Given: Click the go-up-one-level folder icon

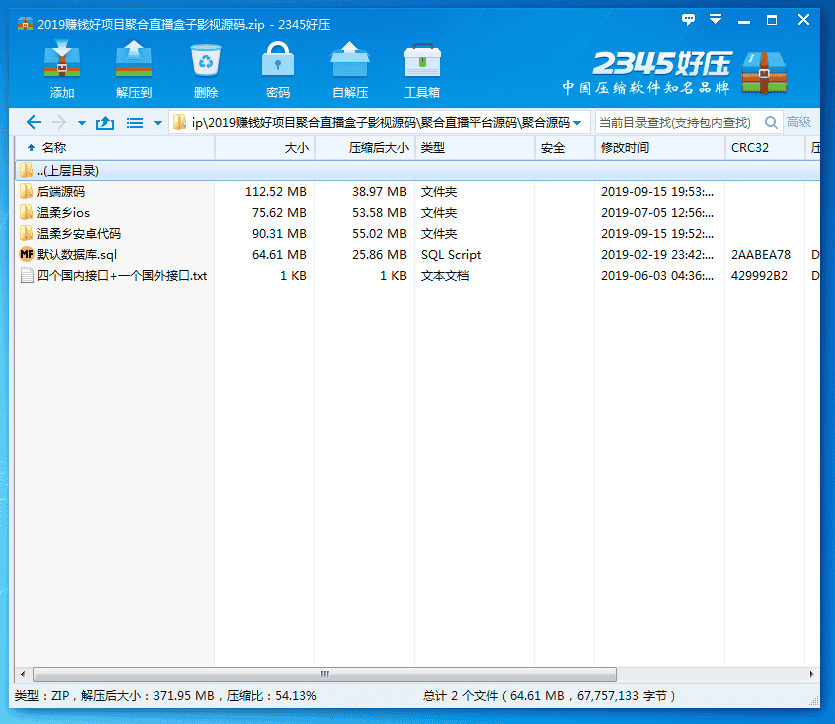Looking at the screenshot, I should 105,123.
